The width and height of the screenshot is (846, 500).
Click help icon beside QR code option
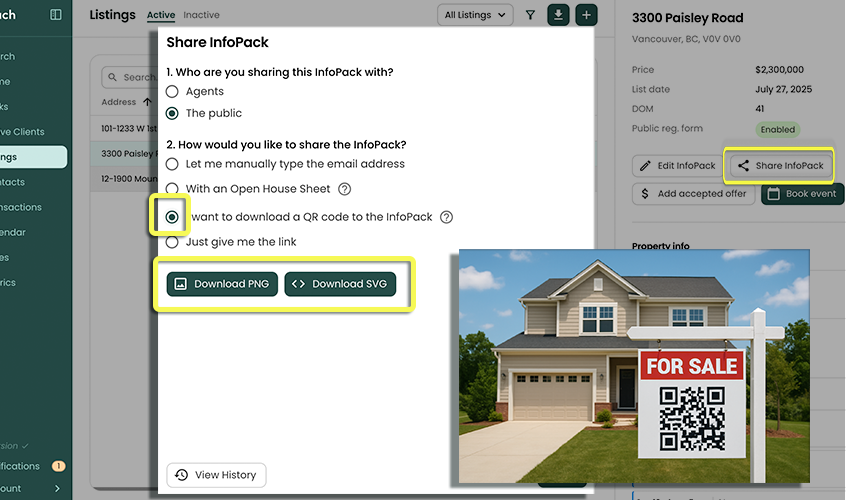tap(447, 217)
